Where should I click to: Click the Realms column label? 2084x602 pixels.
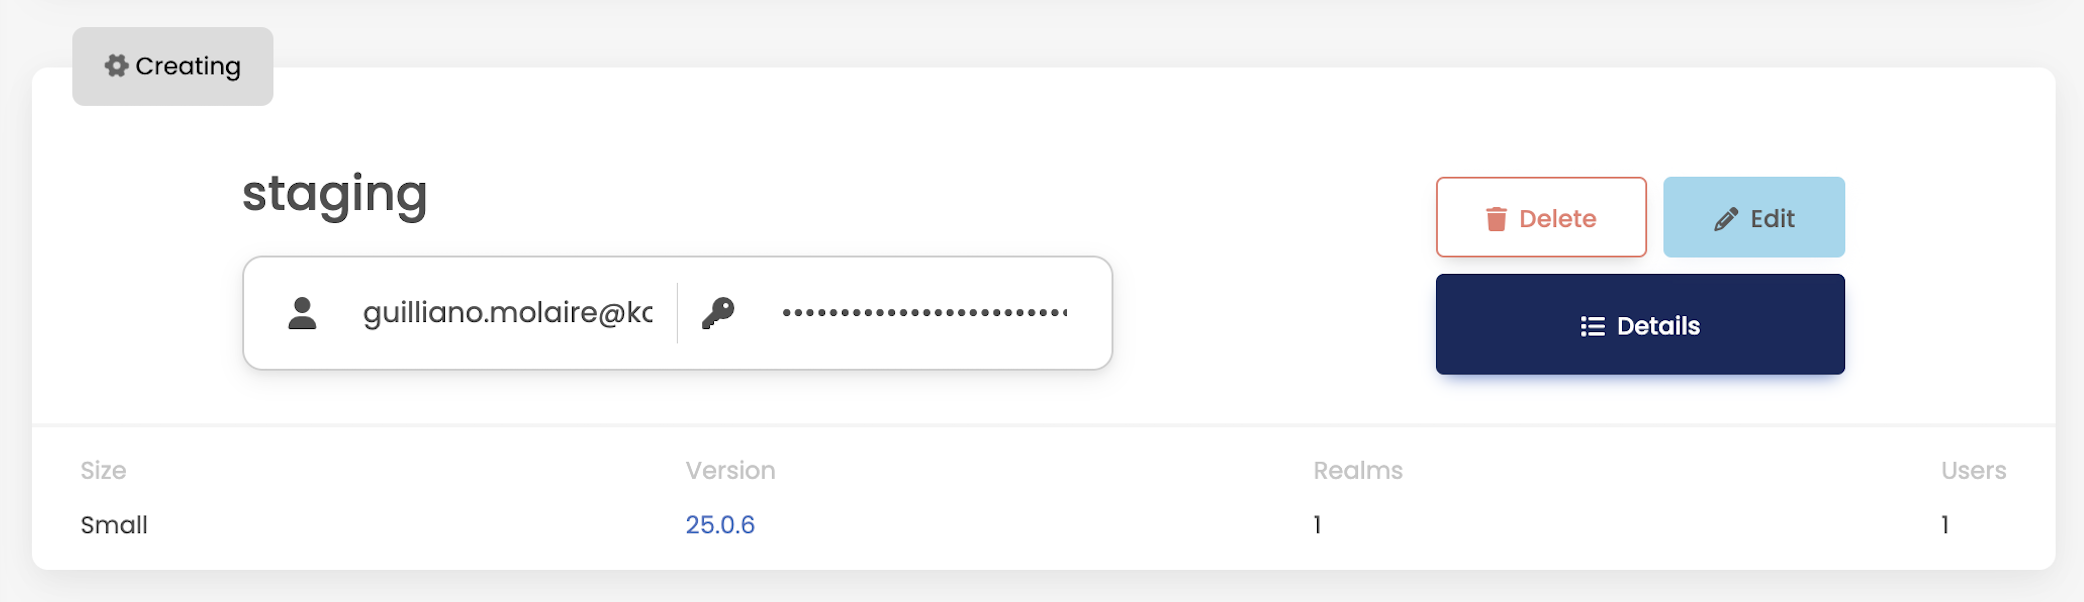coord(1358,470)
